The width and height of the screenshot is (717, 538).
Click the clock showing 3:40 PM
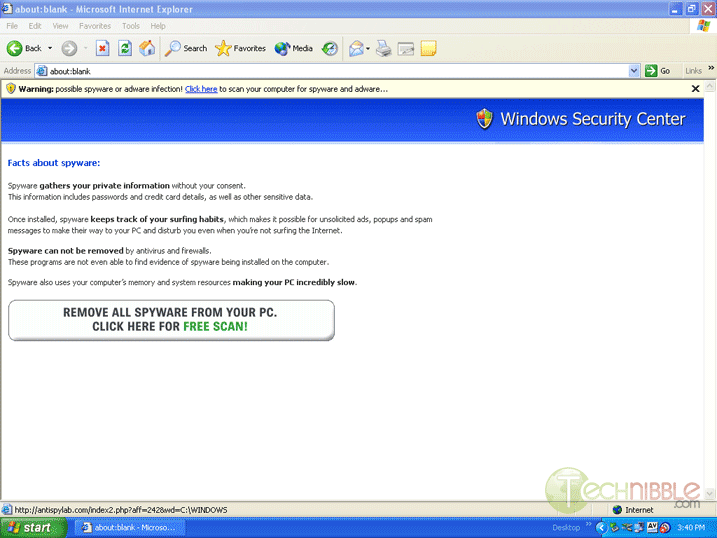point(691,527)
